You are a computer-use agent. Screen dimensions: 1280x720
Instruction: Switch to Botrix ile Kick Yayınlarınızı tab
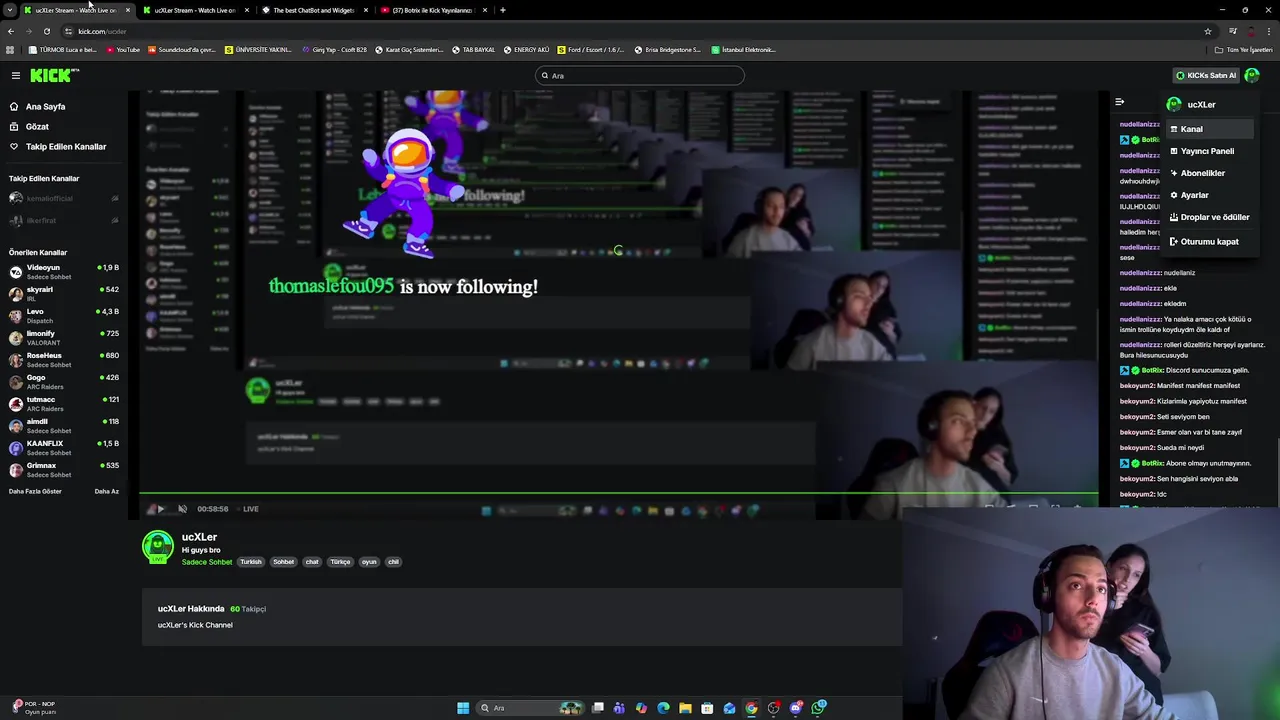tap(432, 10)
